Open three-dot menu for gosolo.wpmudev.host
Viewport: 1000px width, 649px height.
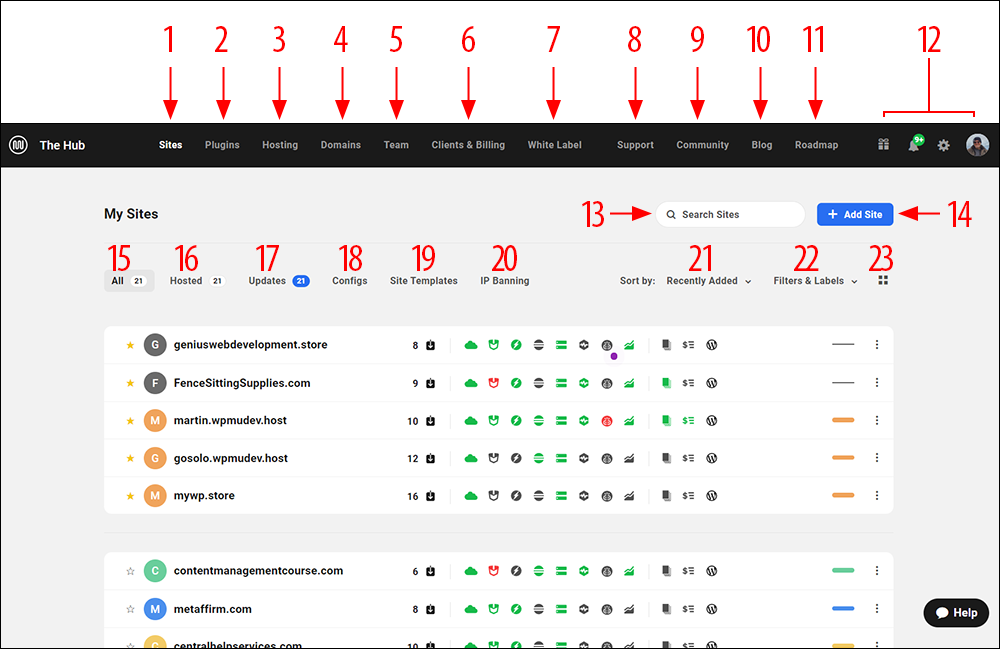[877, 458]
